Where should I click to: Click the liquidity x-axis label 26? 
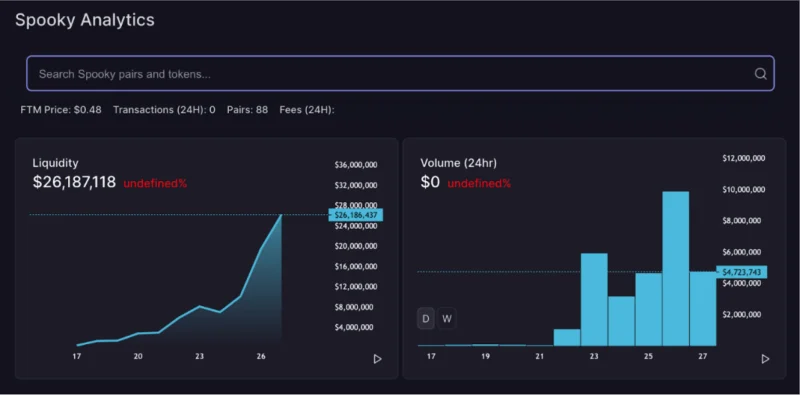[261, 356]
